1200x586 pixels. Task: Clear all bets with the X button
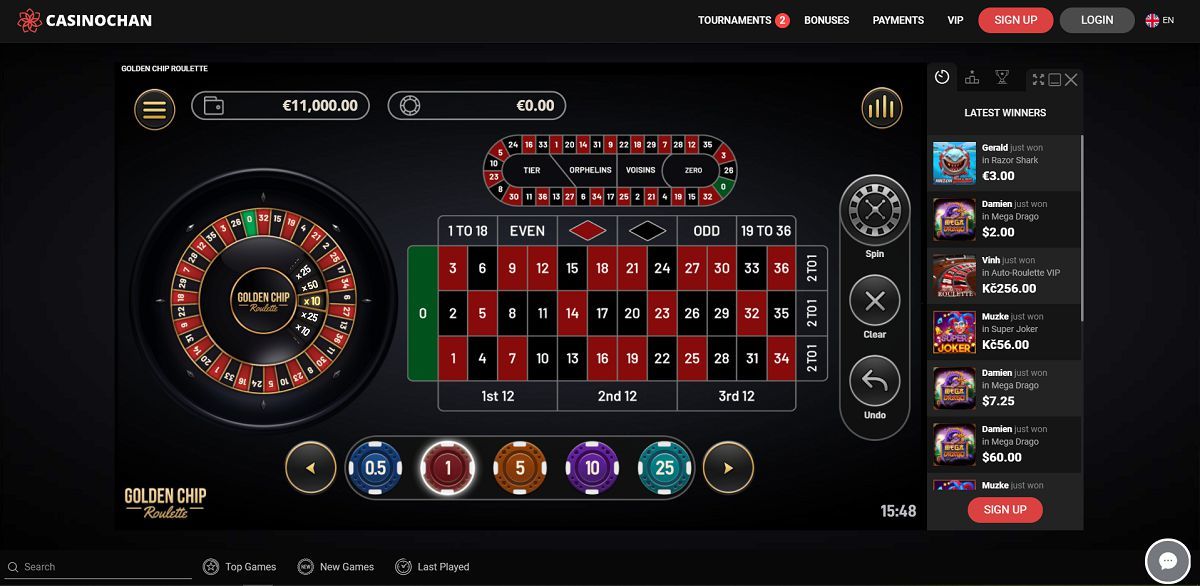pyautogui.click(x=874, y=301)
